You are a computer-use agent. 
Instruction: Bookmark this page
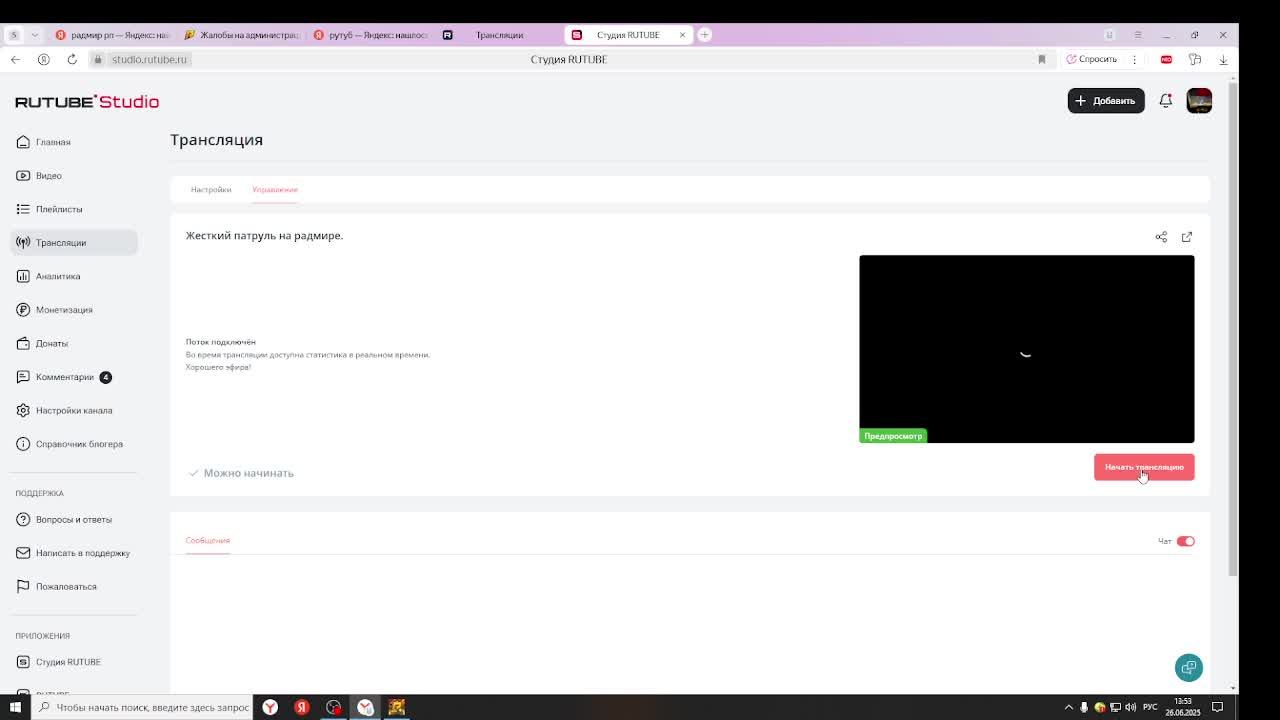(x=1042, y=59)
